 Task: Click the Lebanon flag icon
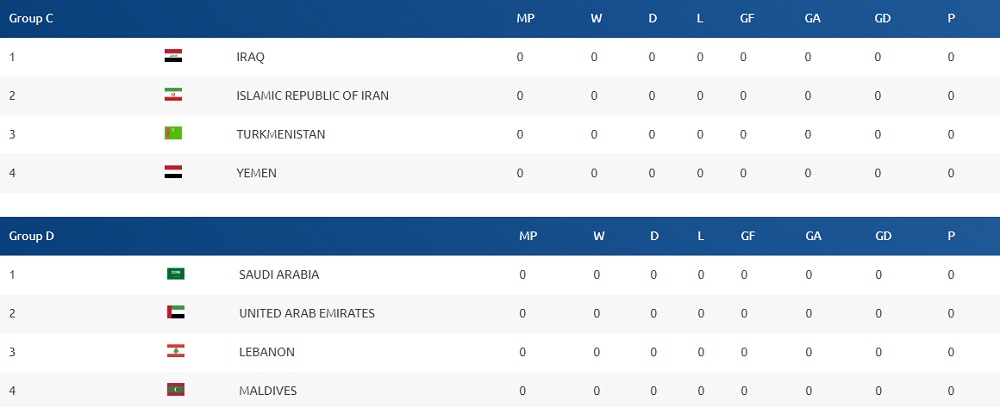pyautogui.click(x=175, y=351)
